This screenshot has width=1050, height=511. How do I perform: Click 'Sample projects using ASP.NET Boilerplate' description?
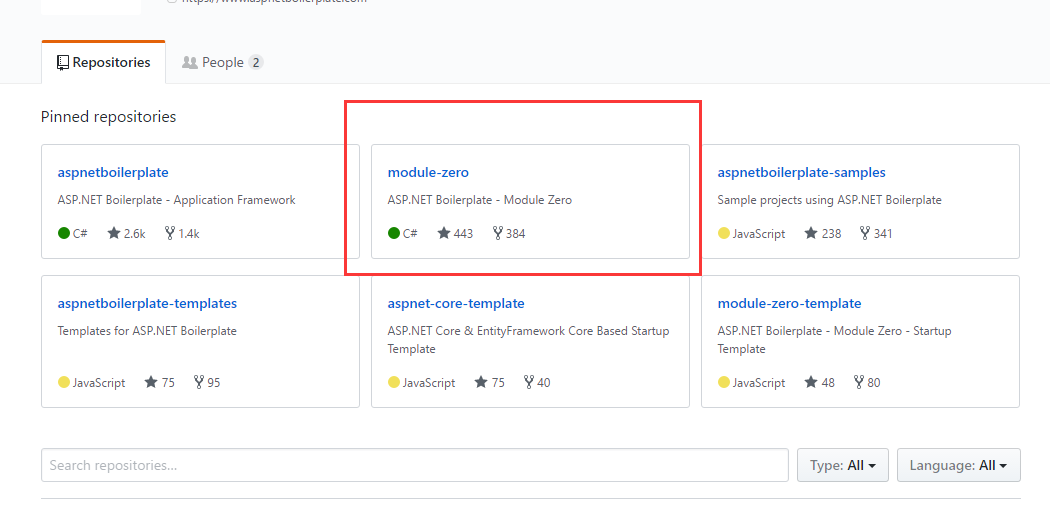(x=830, y=200)
